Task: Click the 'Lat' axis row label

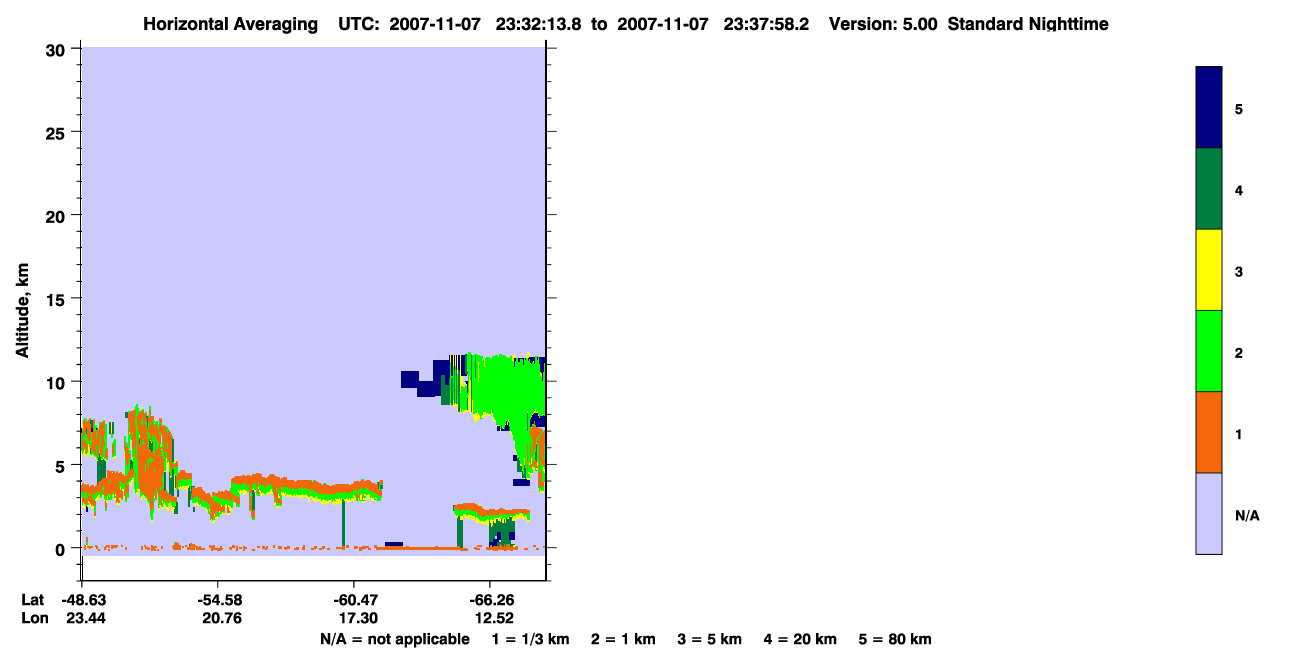Action: pyautogui.click(x=32, y=600)
